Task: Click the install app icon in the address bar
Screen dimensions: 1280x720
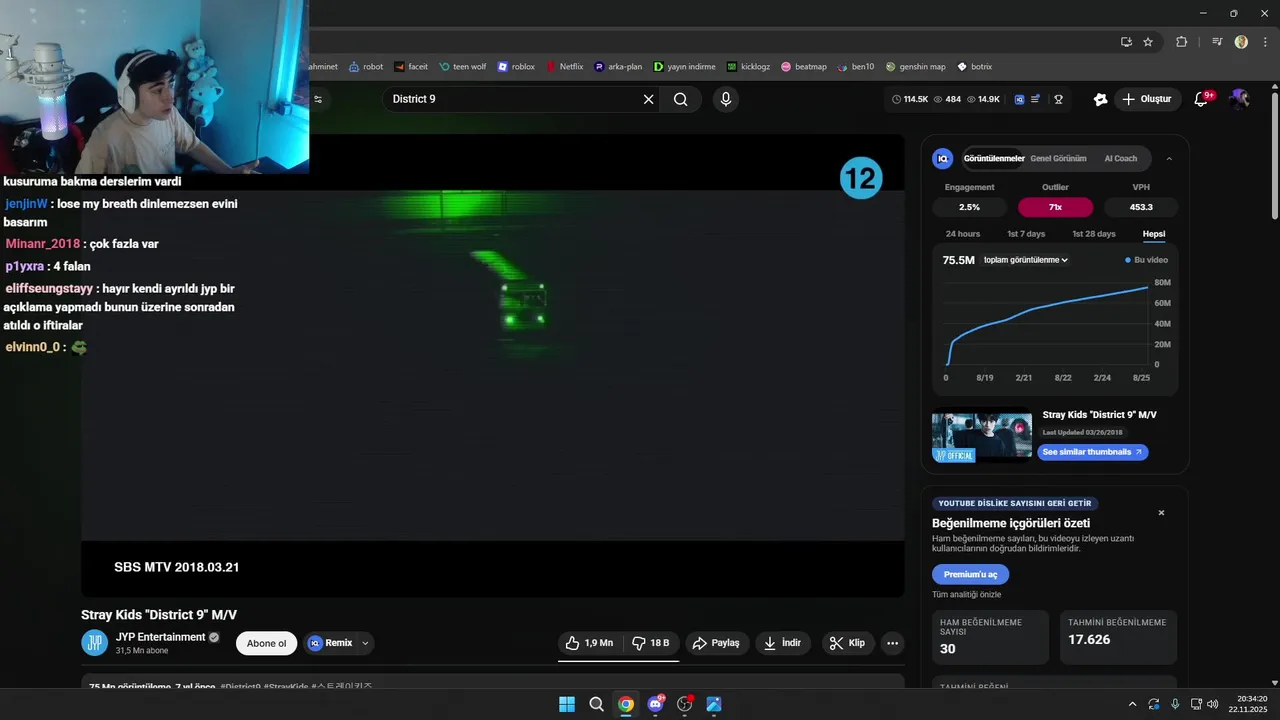Action: (1126, 42)
